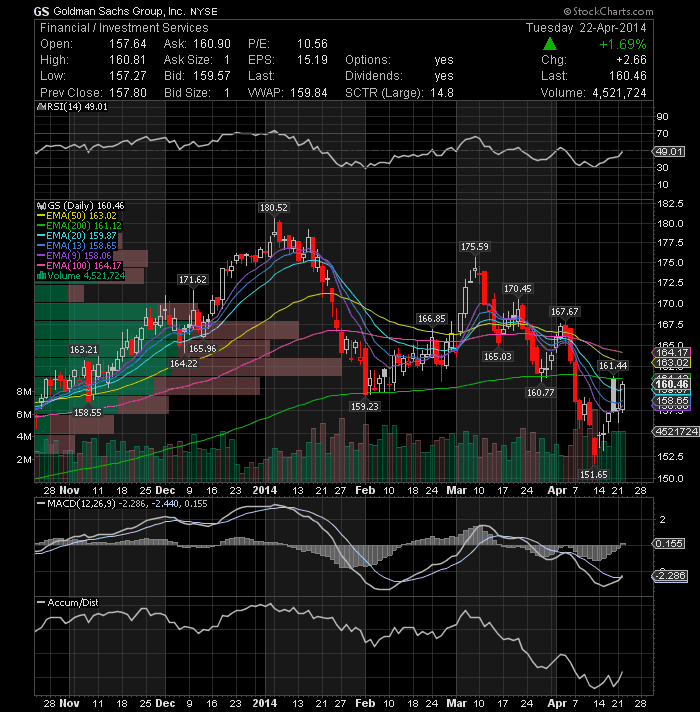Click the 165.03 price label
The width and height of the screenshot is (700, 712).
(498, 356)
